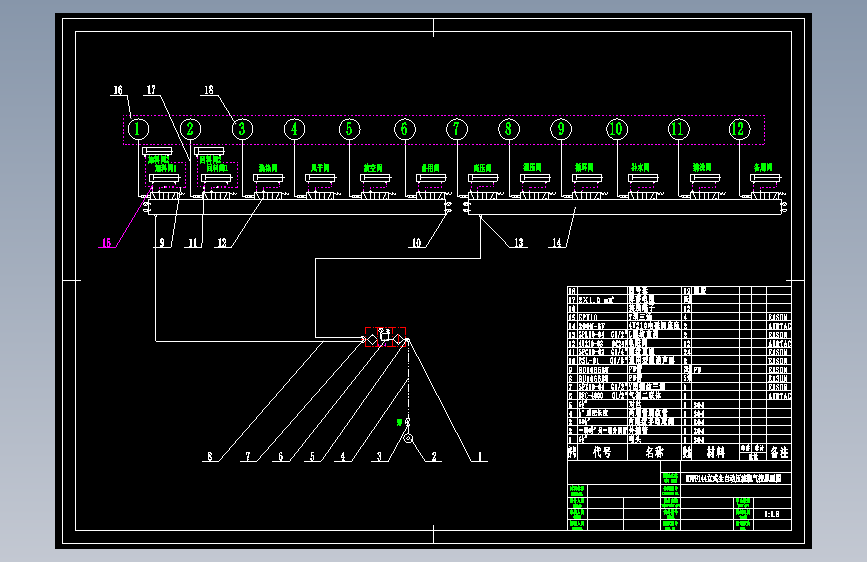Click the green circled number 6
This screenshot has width=867, height=562.
click(x=405, y=129)
